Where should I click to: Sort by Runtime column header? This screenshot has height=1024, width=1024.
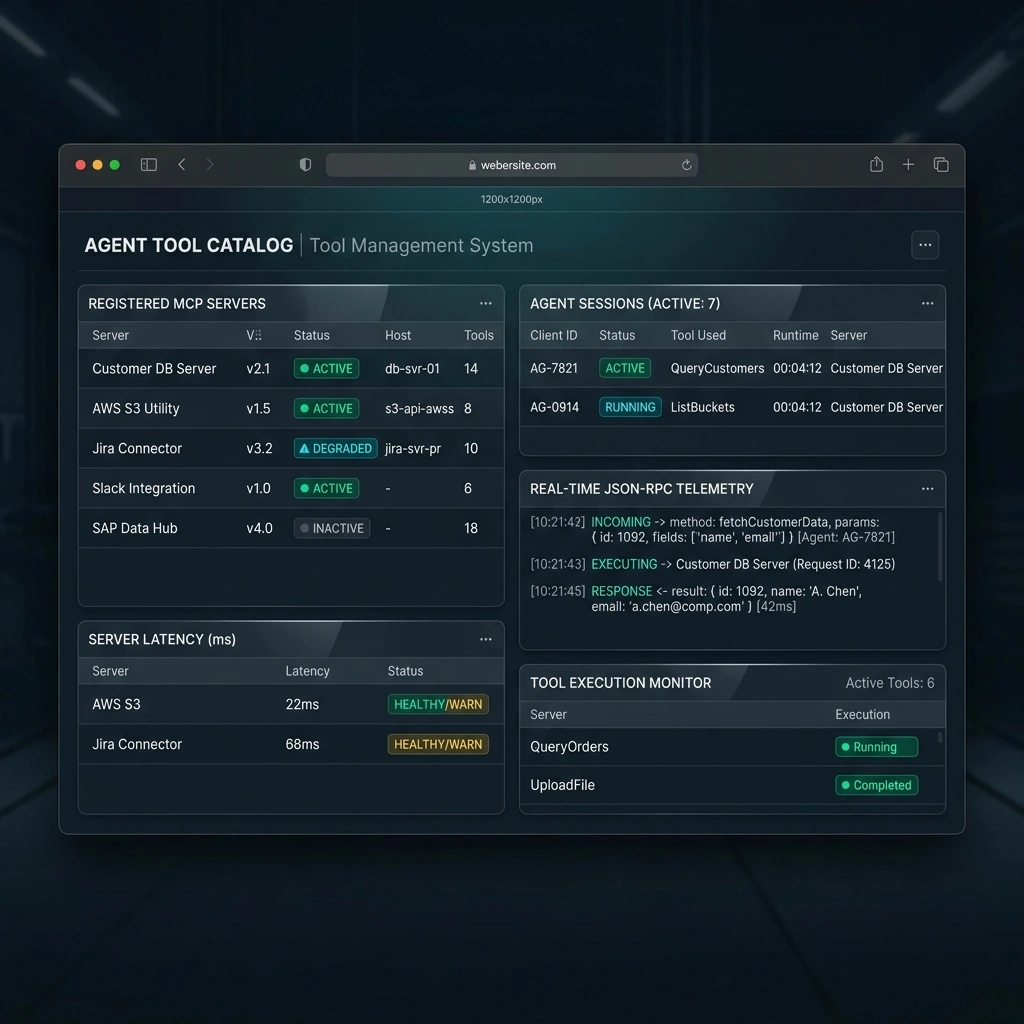(795, 335)
